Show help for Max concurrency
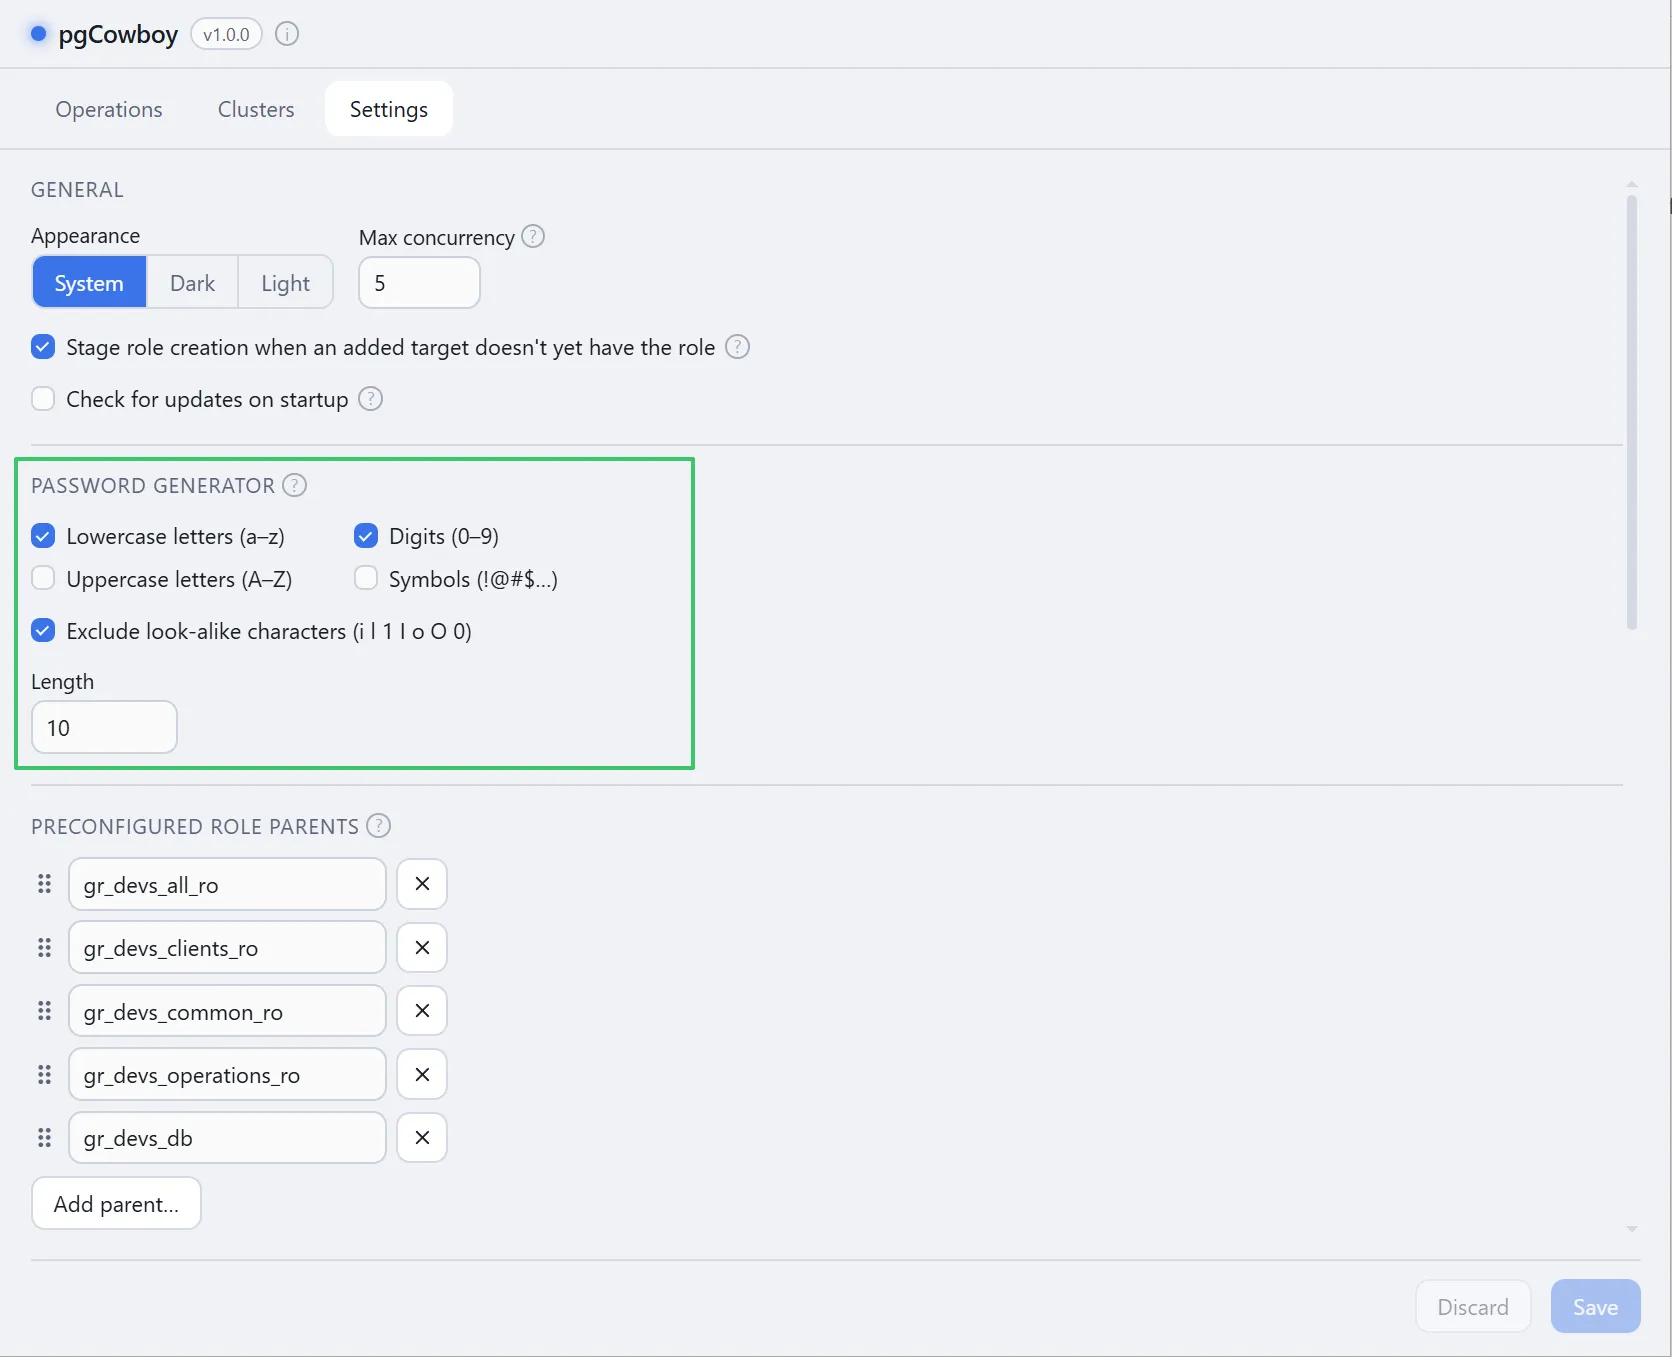The width and height of the screenshot is (1672, 1357). [533, 236]
